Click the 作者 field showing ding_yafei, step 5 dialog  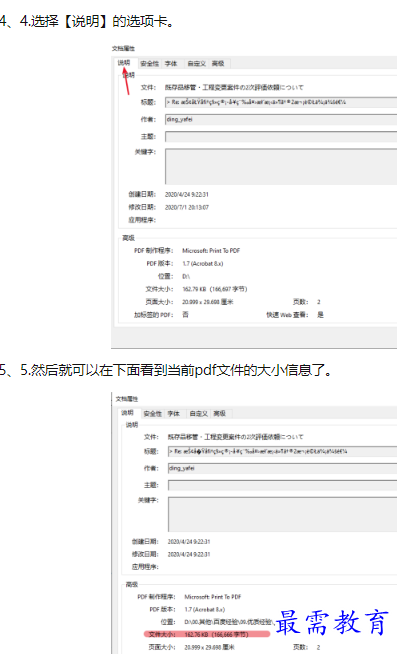283,468
